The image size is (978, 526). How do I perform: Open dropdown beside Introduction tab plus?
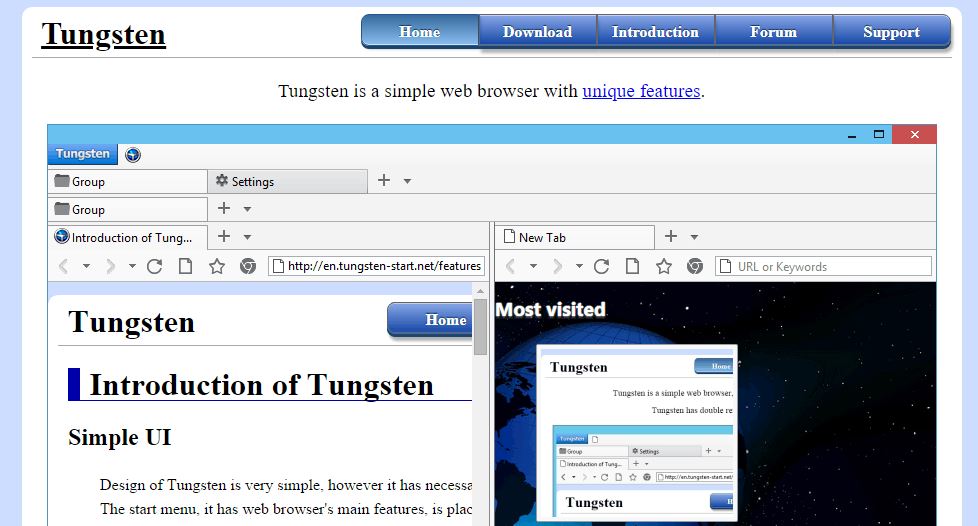click(247, 237)
